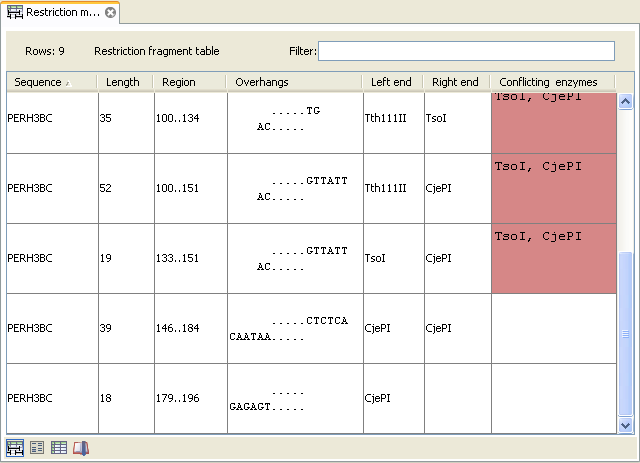
Task: Click red conflicting enzymes cell in row 133..151
Action: tap(554, 258)
